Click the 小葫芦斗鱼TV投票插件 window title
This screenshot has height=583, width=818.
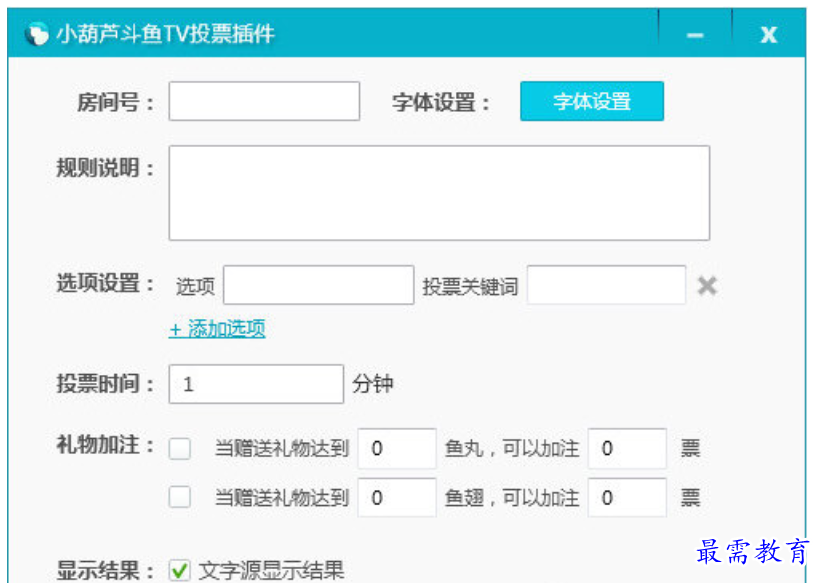[x=165, y=34]
